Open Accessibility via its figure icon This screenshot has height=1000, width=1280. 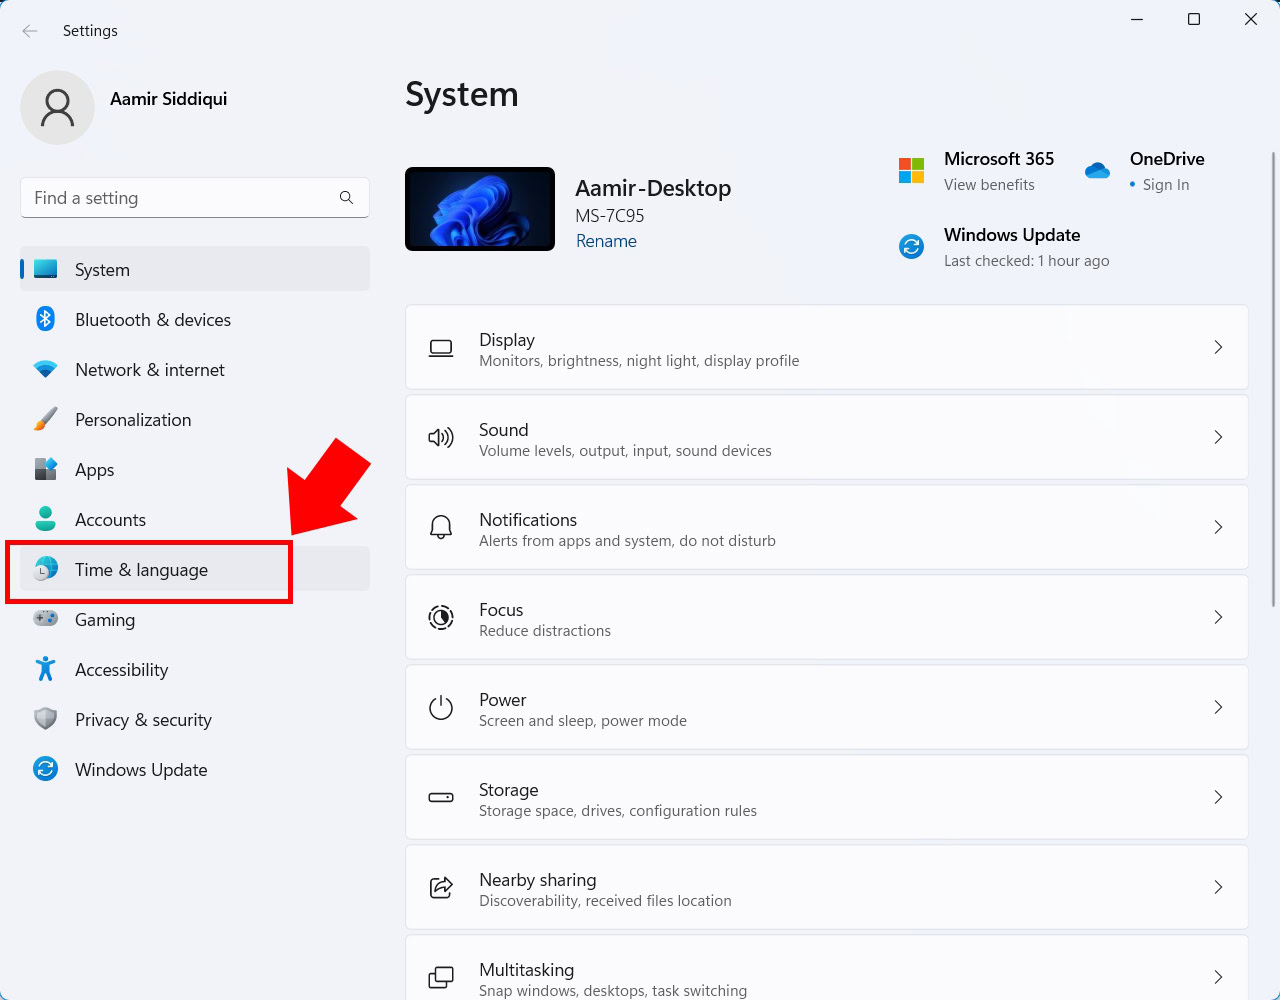45,669
